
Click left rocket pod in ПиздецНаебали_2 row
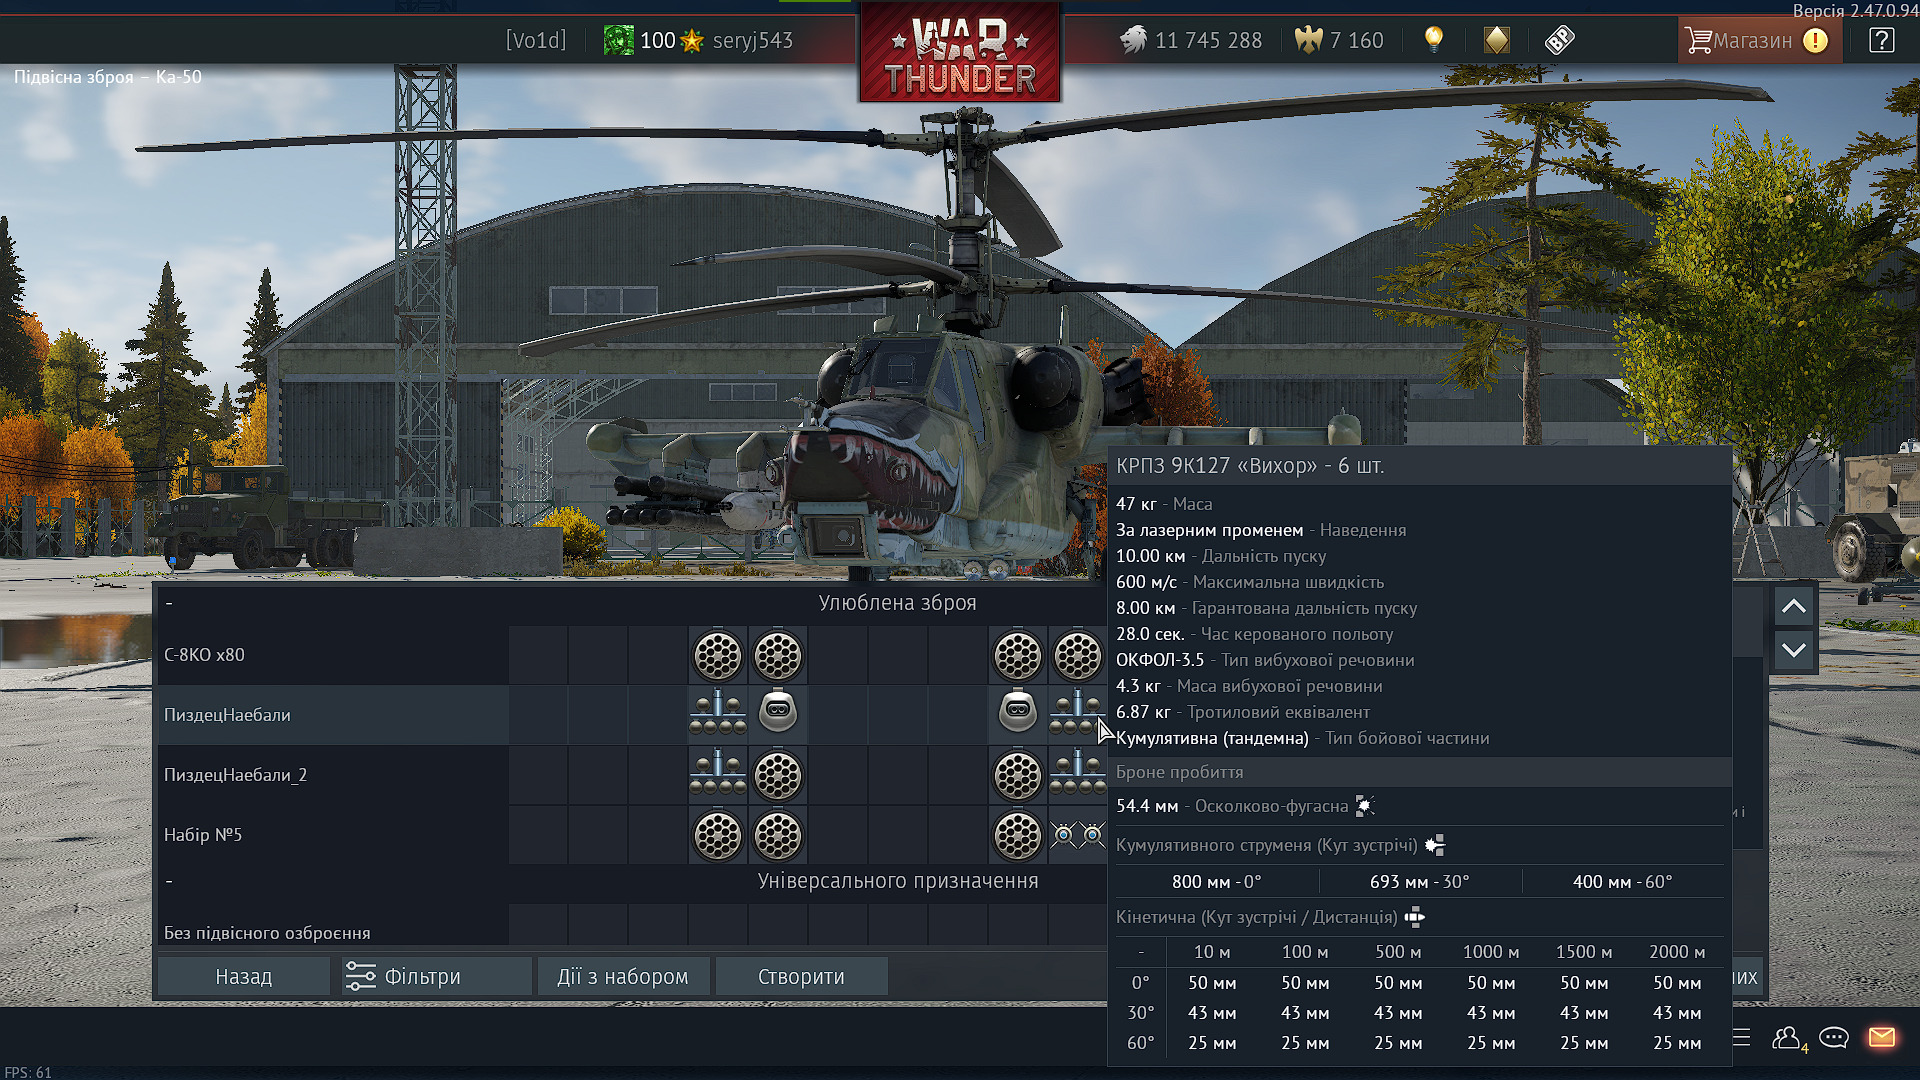(x=778, y=776)
